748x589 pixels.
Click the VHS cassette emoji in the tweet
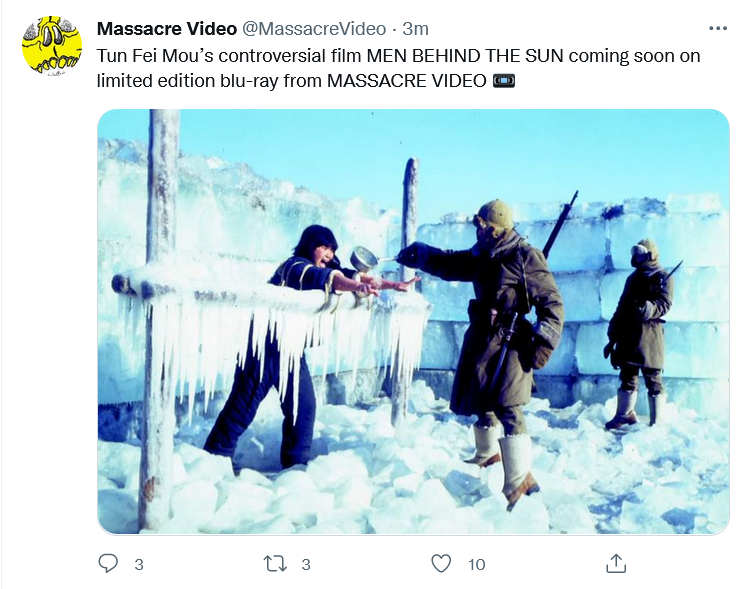(503, 81)
